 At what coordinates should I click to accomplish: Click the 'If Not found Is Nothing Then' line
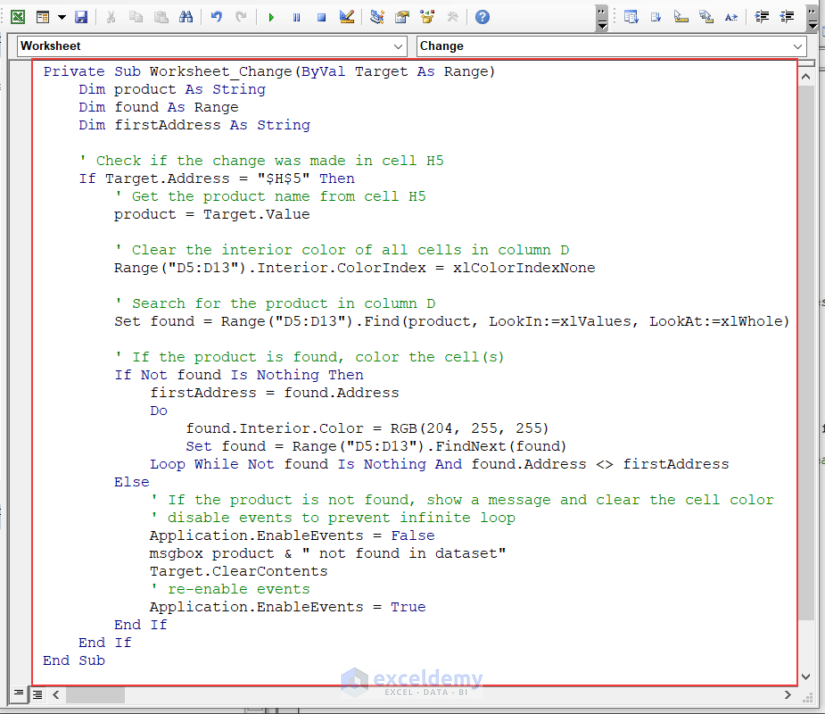tap(239, 375)
